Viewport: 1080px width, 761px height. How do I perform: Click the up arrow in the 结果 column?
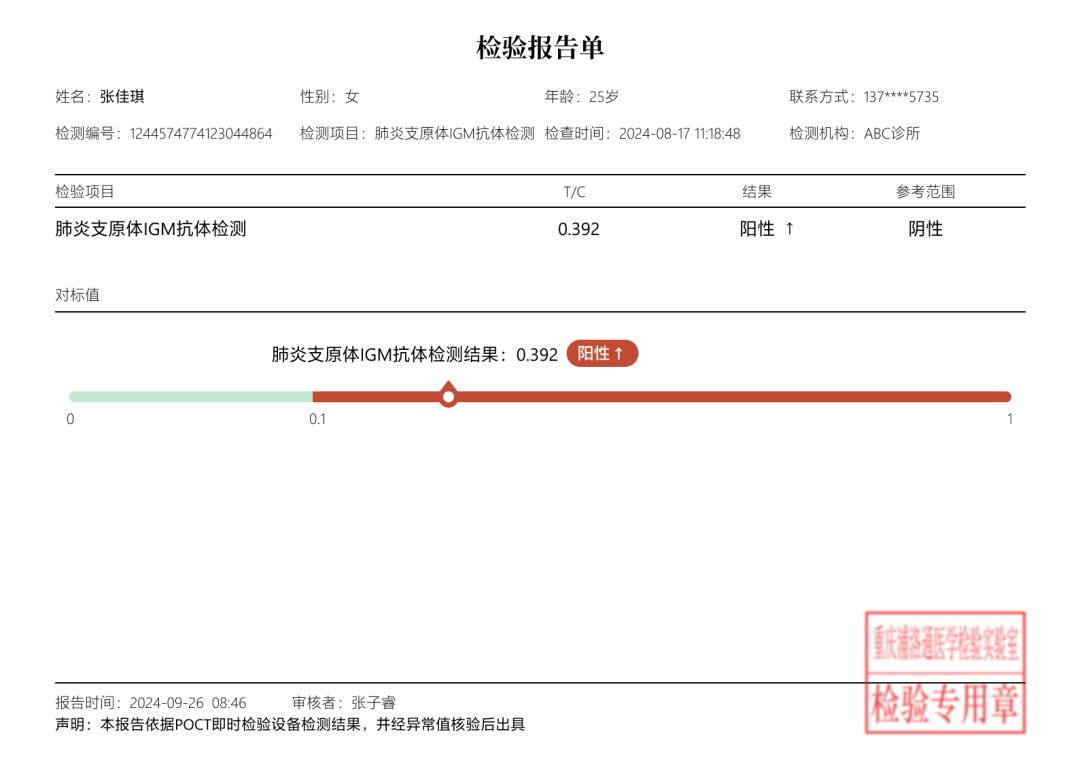pos(789,229)
